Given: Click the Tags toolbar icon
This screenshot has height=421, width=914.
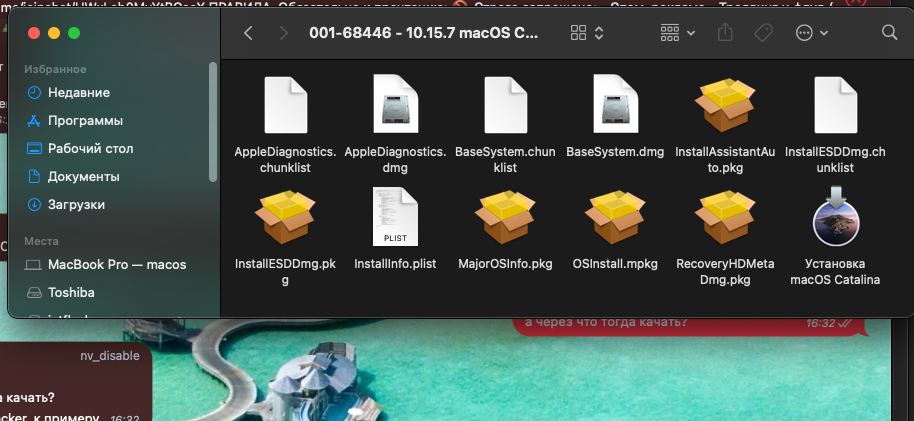Looking at the screenshot, I should [763, 33].
